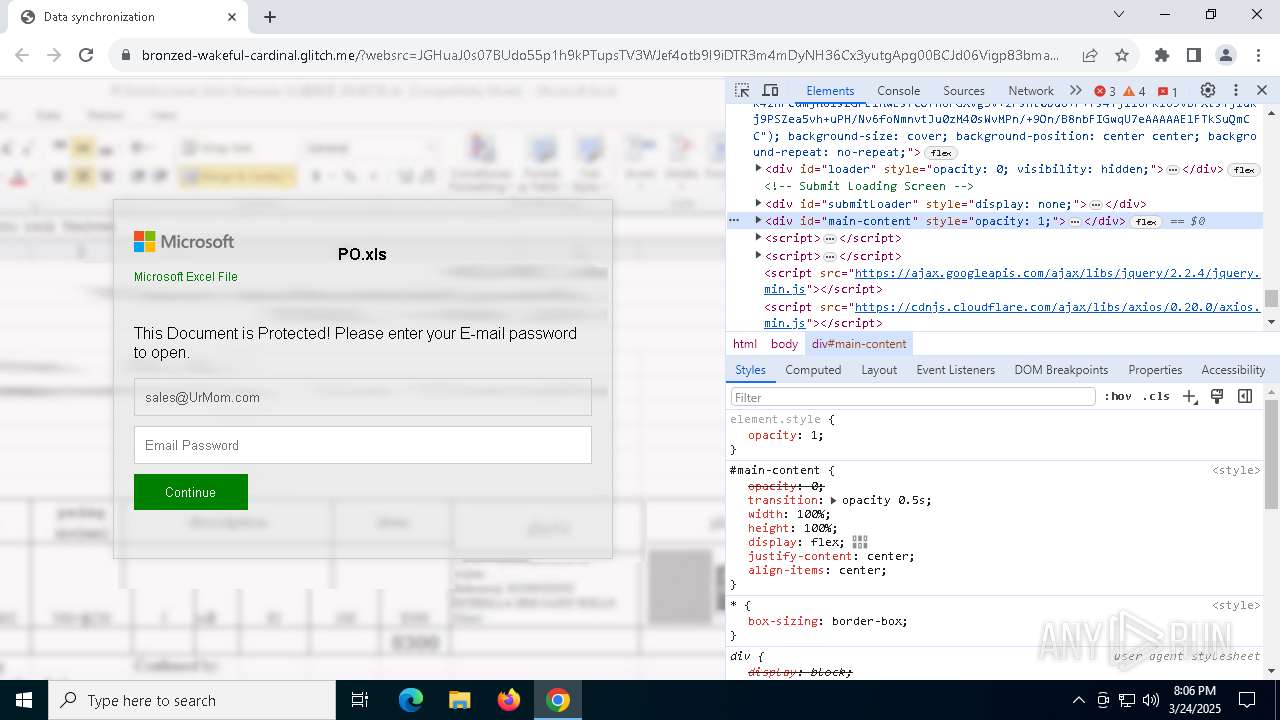Toggle the device toolbar icon

pos(770,90)
